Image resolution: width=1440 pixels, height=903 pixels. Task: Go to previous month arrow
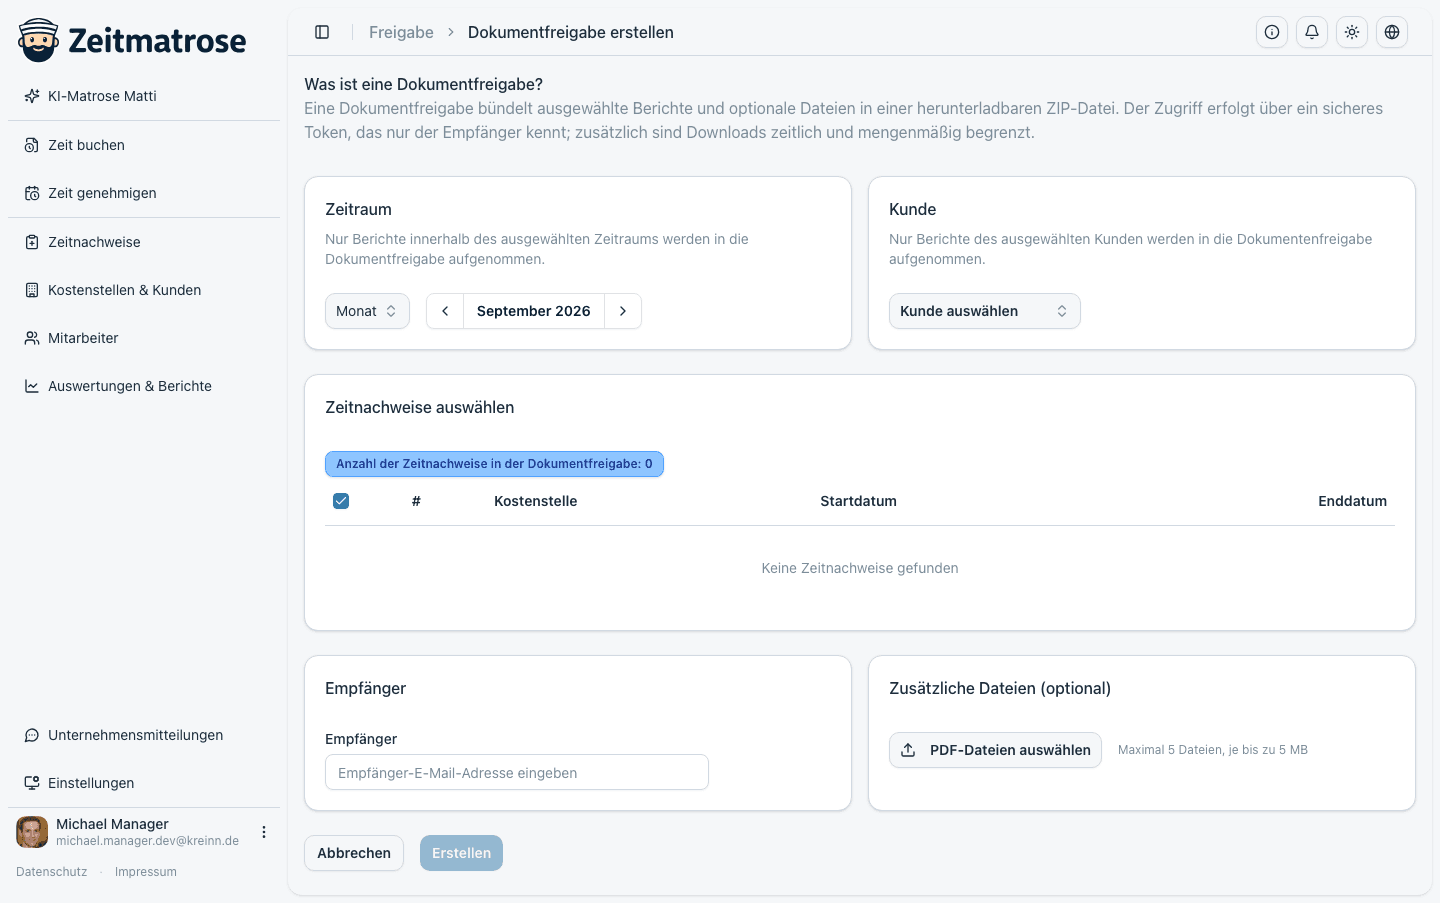(x=445, y=311)
